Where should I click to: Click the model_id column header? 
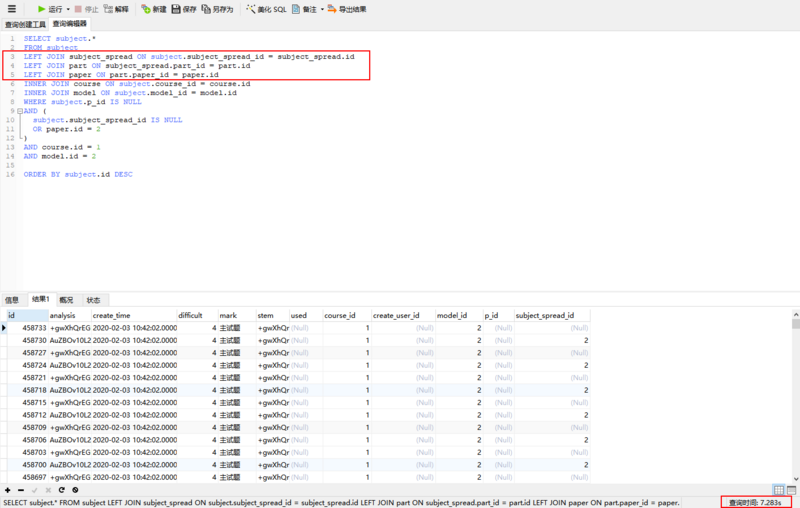point(459,315)
